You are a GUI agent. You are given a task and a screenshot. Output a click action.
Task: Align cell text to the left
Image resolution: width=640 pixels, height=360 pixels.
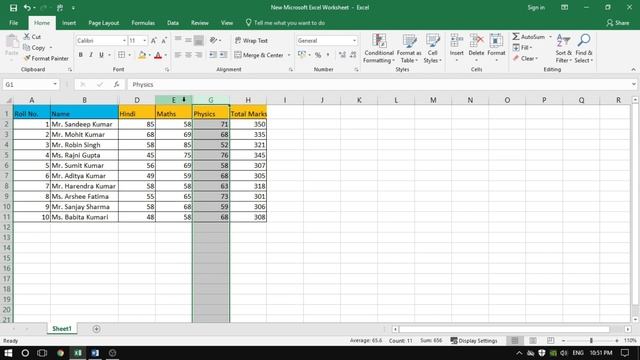click(178, 55)
